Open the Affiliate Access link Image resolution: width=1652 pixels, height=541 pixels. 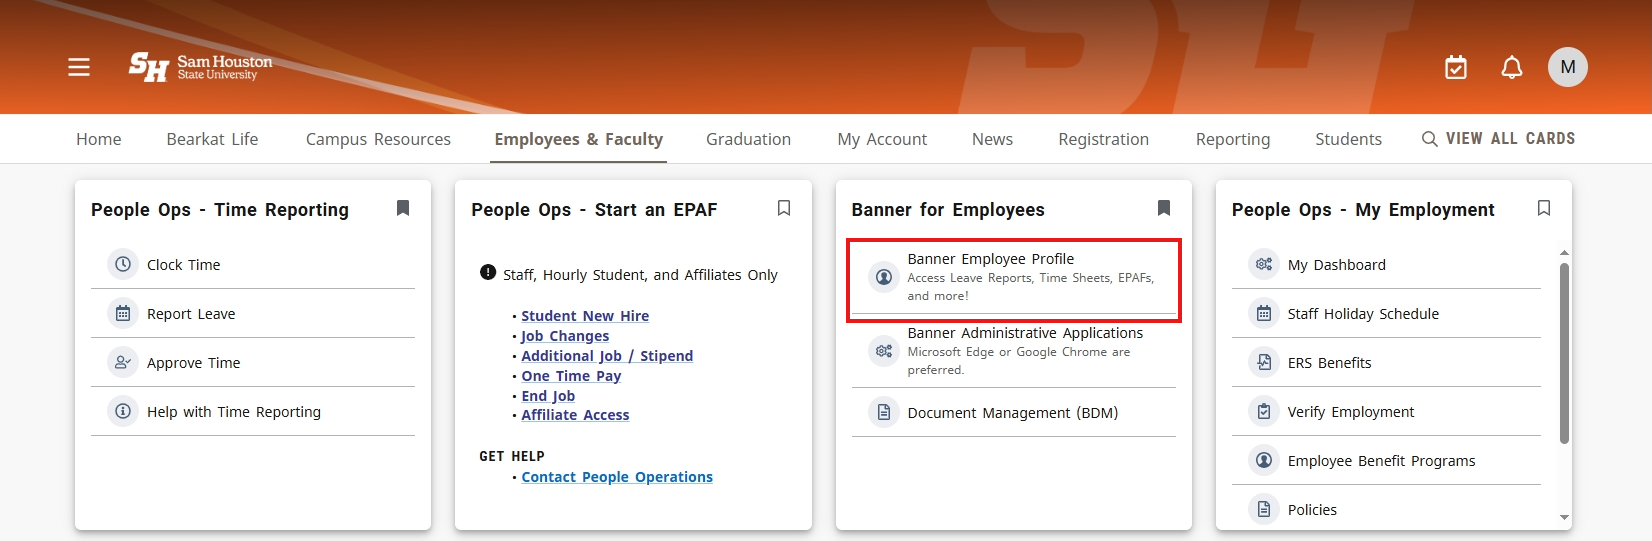click(x=575, y=415)
